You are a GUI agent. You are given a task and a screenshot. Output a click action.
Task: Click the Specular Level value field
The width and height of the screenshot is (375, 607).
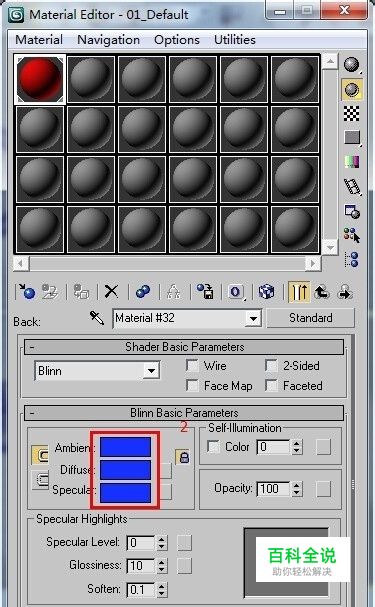(x=141, y=543)
